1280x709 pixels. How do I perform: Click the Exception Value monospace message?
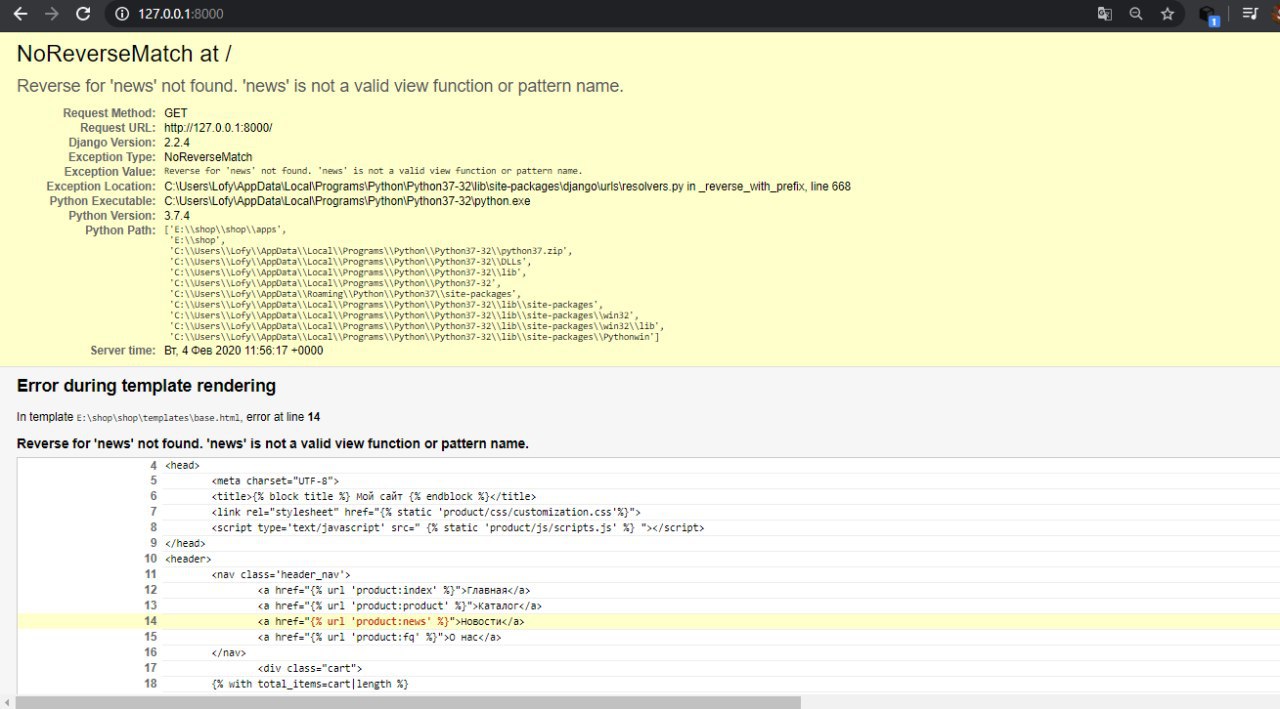coord(373,172)
